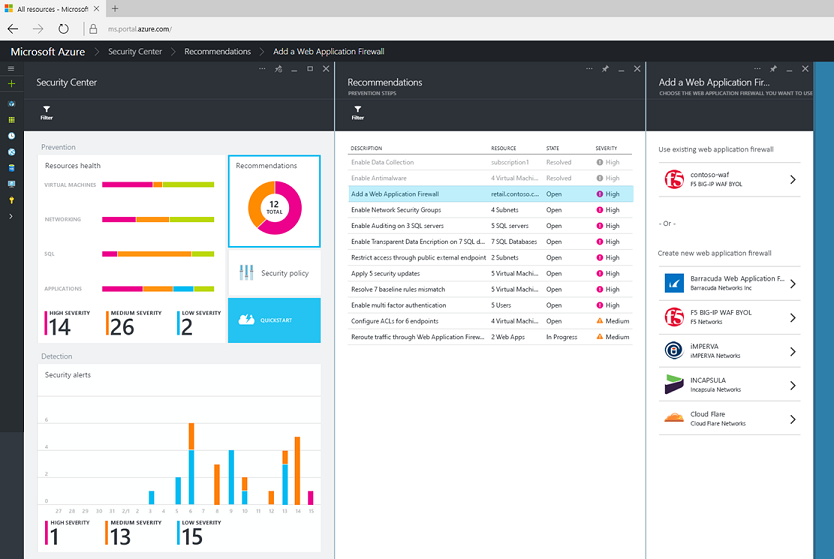Click the Cloud Flare logo icon
834x559 pixels.
pos(674,418)
